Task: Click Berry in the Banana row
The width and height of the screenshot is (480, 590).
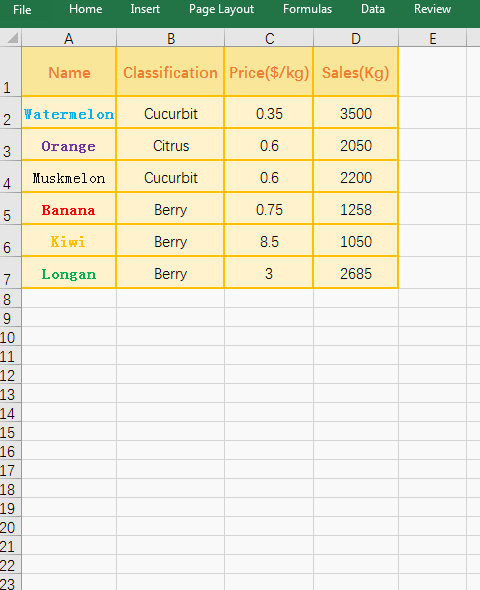Action: click(x=170, y=209)
